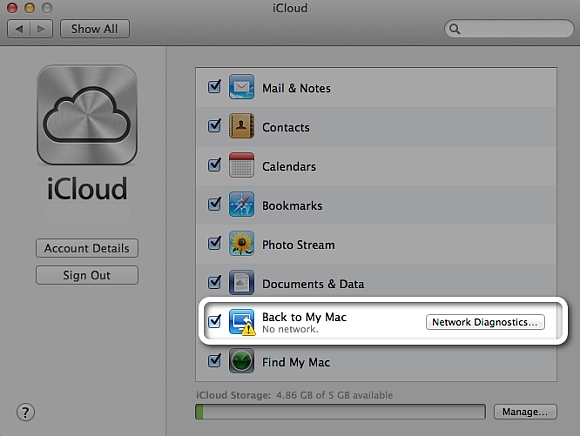Toggle the Find My Mac checkbox
The image size is (580, 436).
(x=215, y=361)
